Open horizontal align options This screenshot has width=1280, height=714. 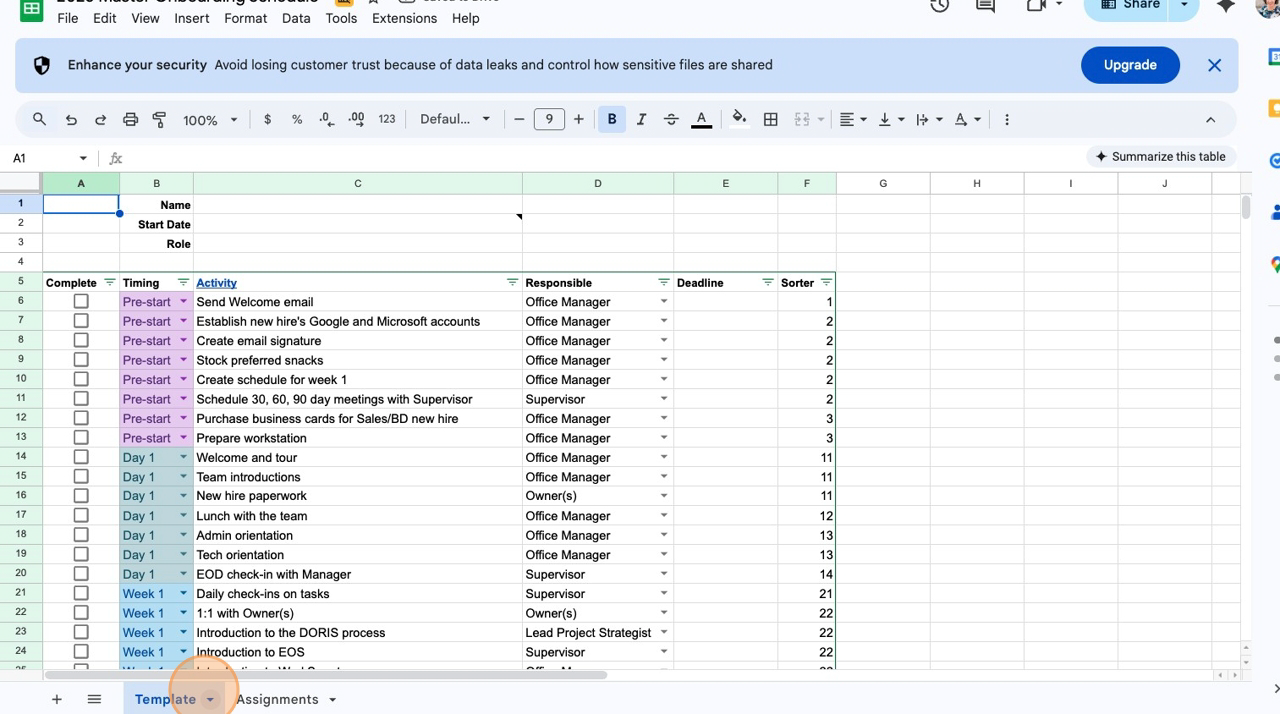click(x=853, y=119)
